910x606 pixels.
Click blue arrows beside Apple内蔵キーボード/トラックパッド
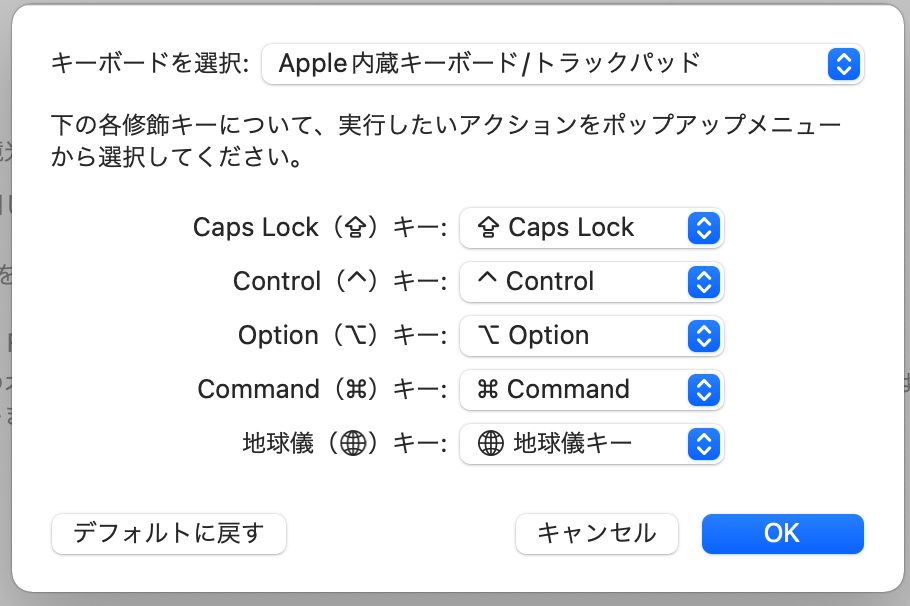[x=844, y=64]
